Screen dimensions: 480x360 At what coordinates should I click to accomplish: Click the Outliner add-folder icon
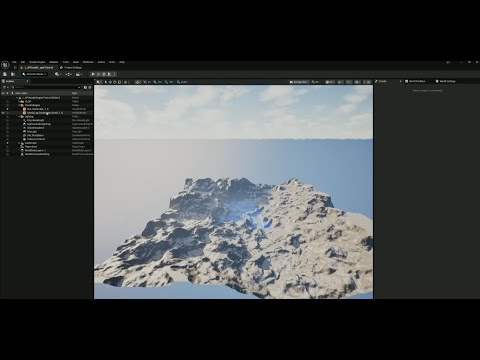point(85,87)
